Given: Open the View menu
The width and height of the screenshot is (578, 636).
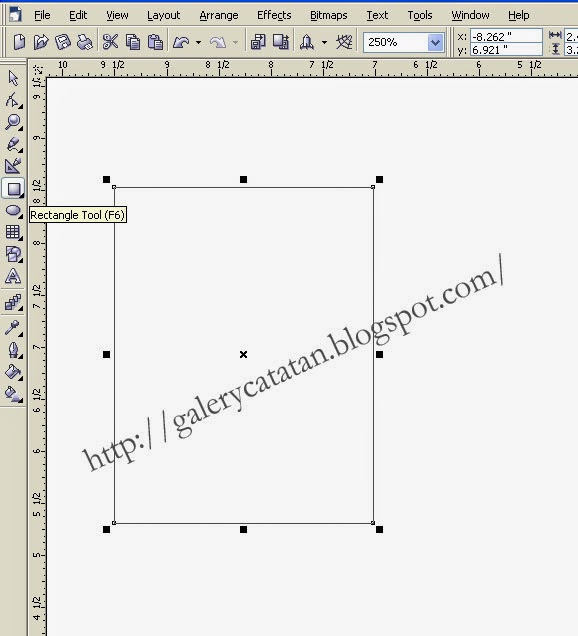Looking at the screenshot, I should pos(117,15).
